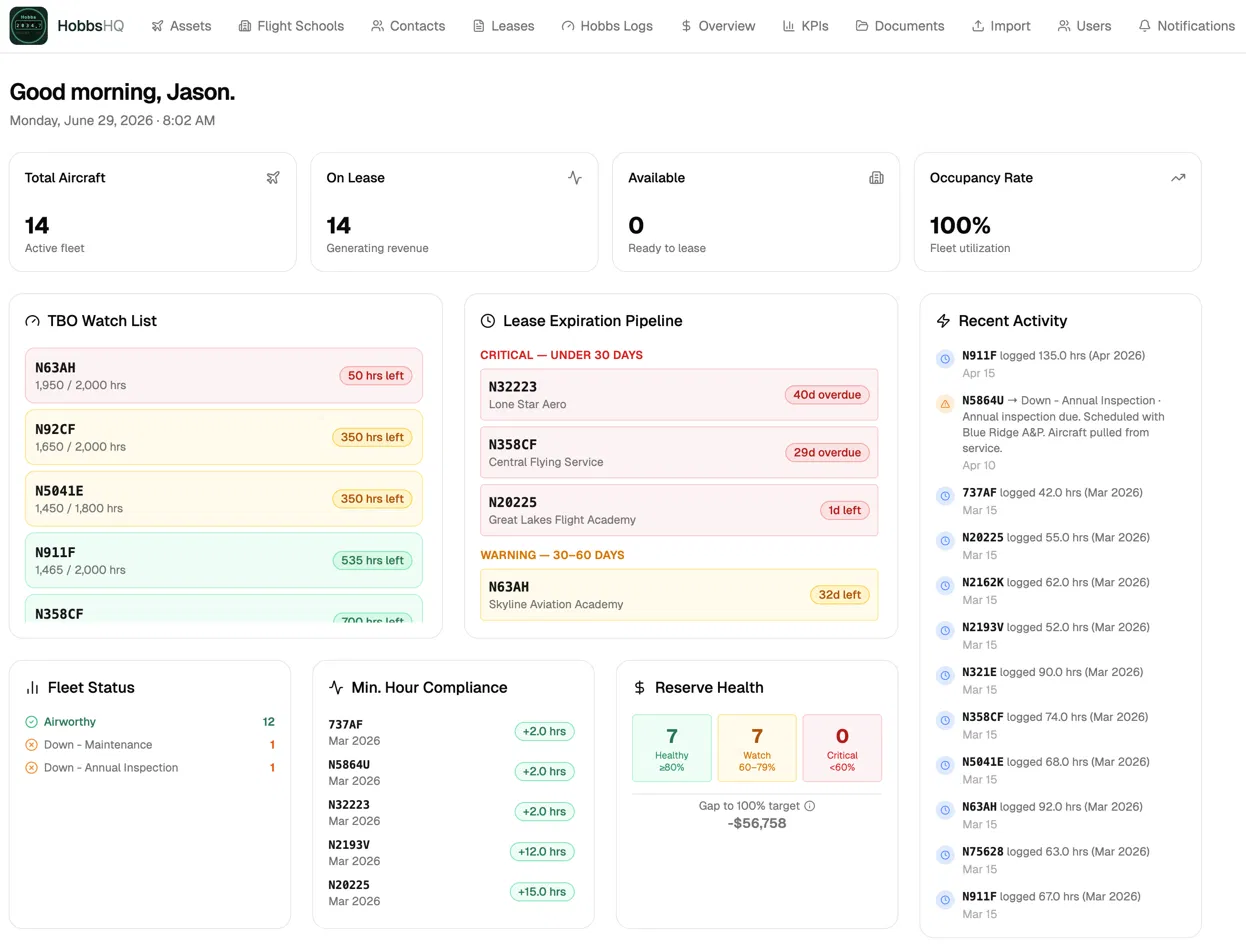The height and width of the screenshot is (952, 1246).
Task: Select the Critical <60% reserve tile
Action: [x=842, y=748]
